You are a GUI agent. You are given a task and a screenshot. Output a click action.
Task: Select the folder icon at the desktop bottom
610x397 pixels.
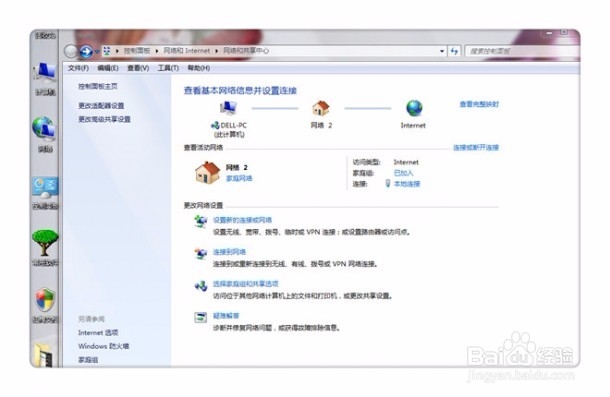[x=44, y=355]
